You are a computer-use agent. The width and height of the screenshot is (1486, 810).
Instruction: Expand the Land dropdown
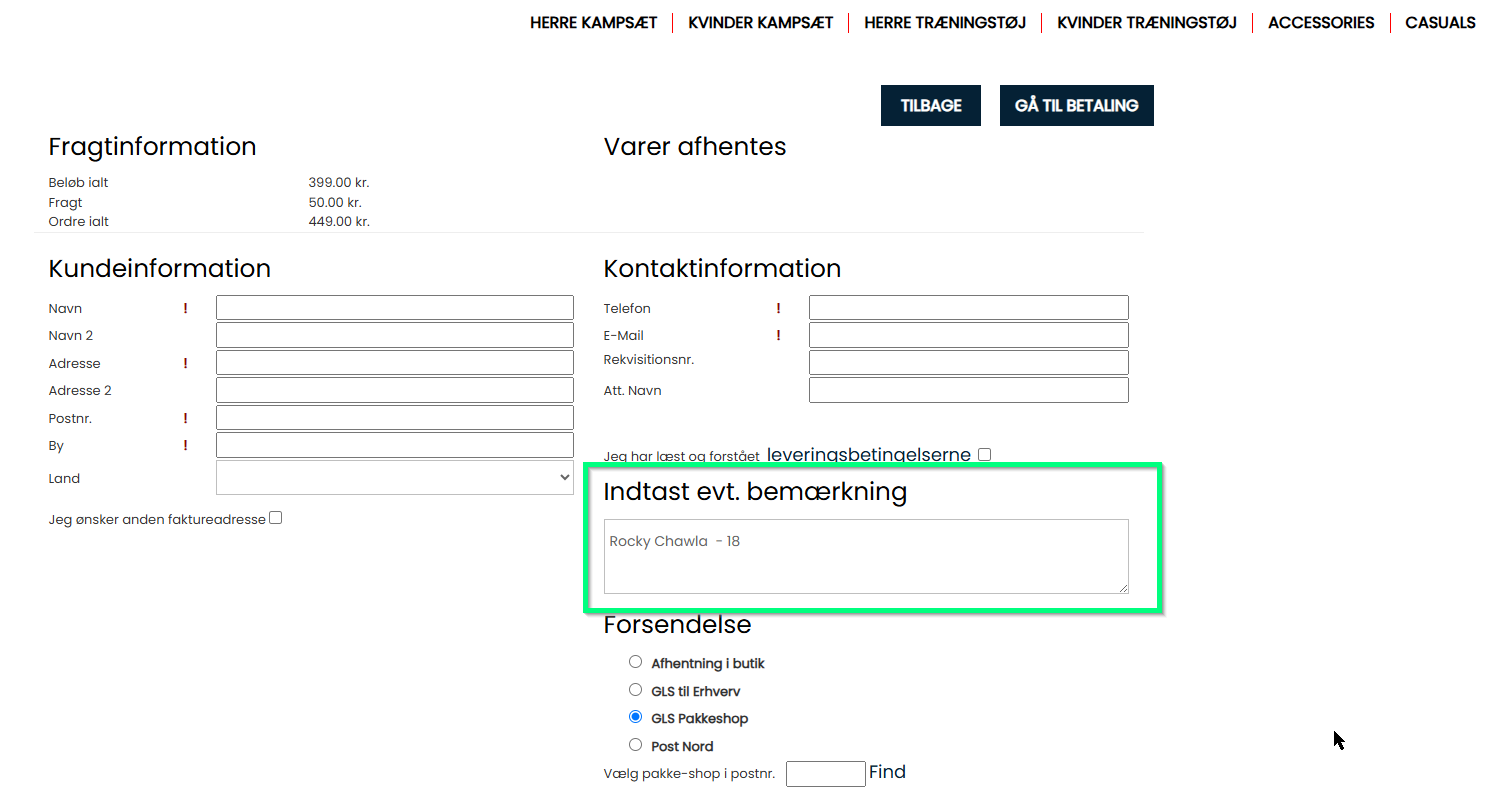[x=395, y=478]
